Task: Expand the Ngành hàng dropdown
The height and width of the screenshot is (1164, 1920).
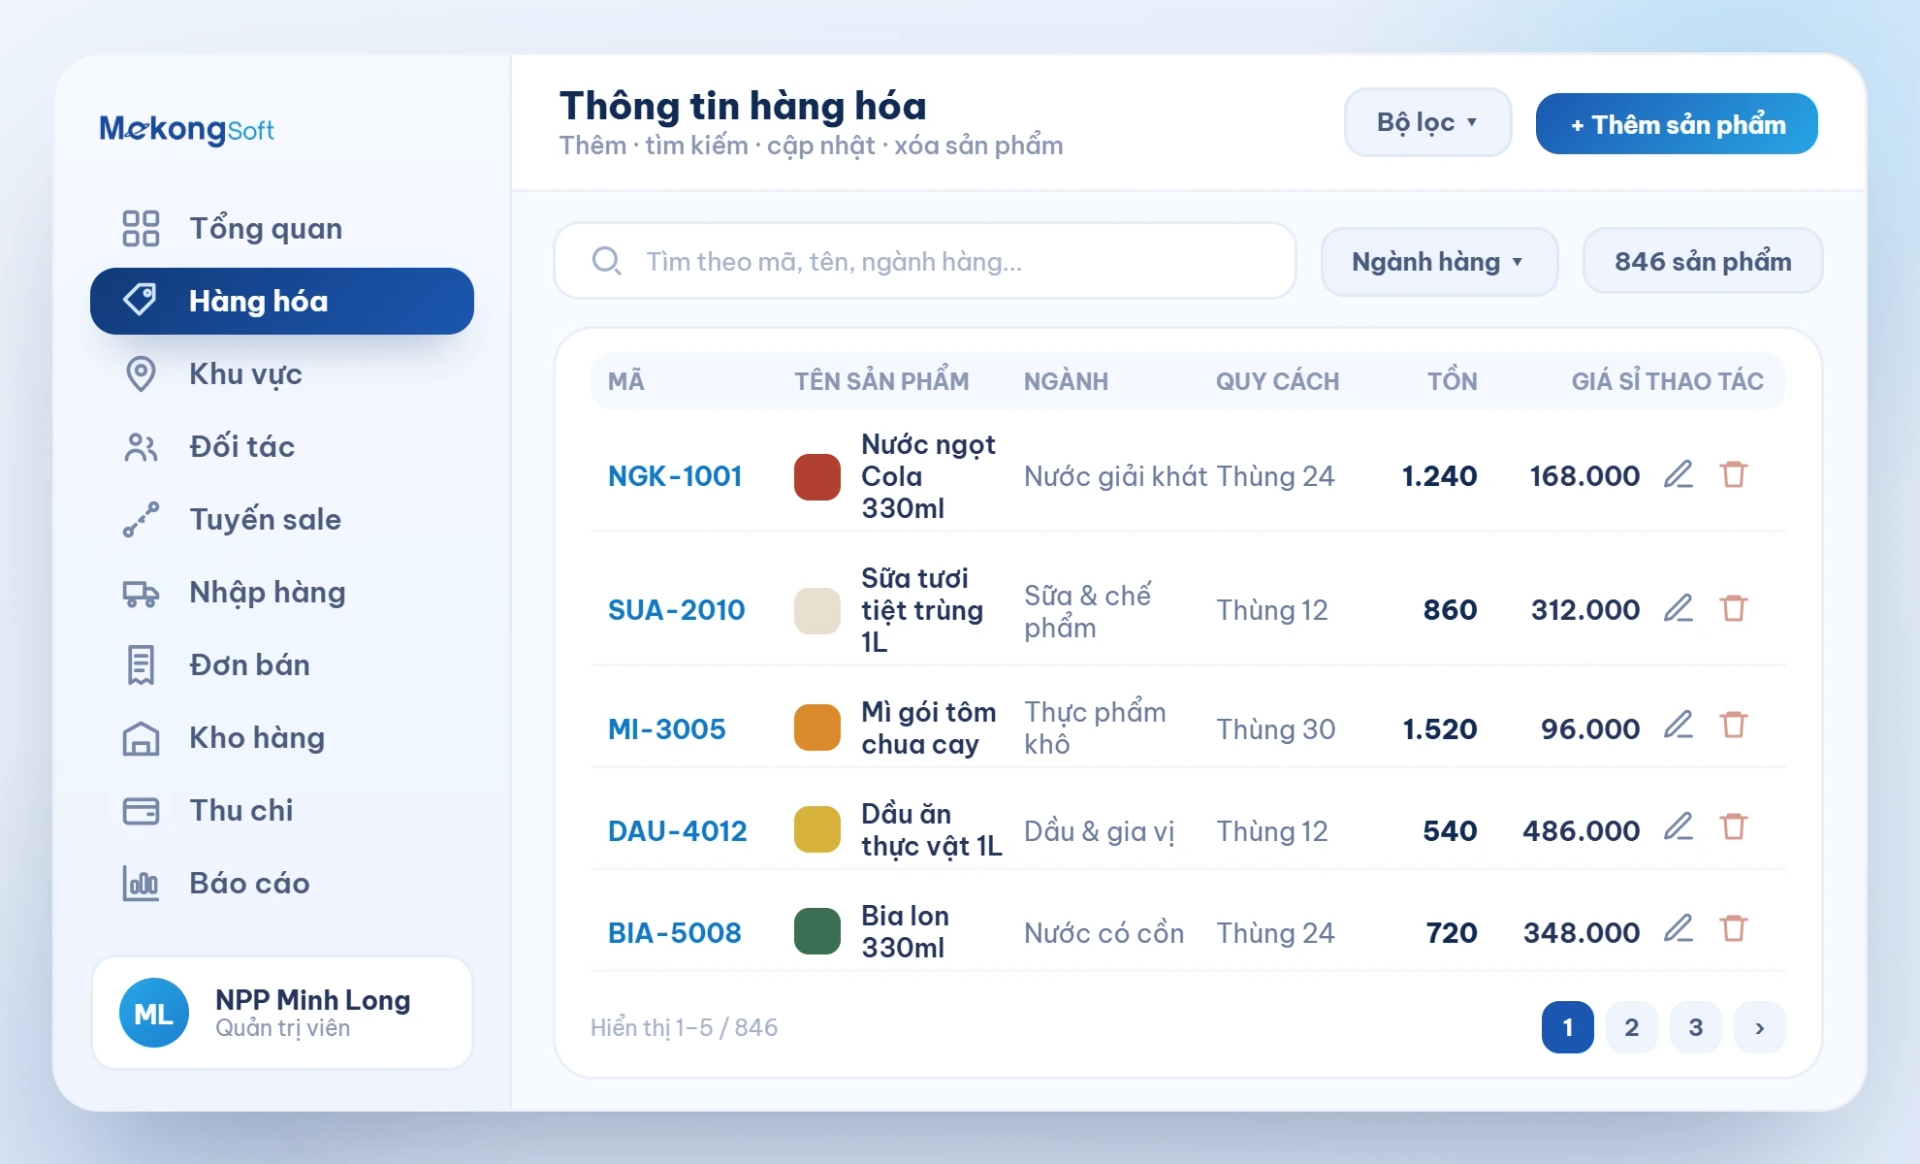Action: [x=1439, y=261]
